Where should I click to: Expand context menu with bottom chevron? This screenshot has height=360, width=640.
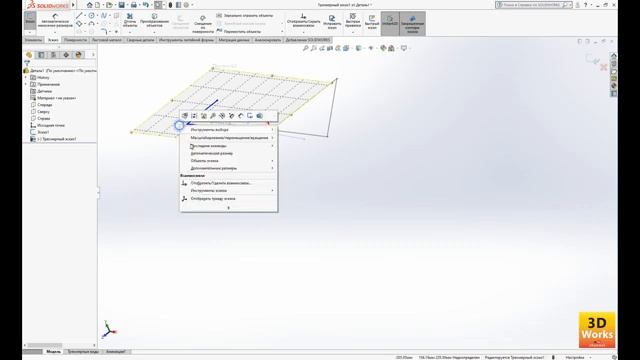[x=229, y=208]
